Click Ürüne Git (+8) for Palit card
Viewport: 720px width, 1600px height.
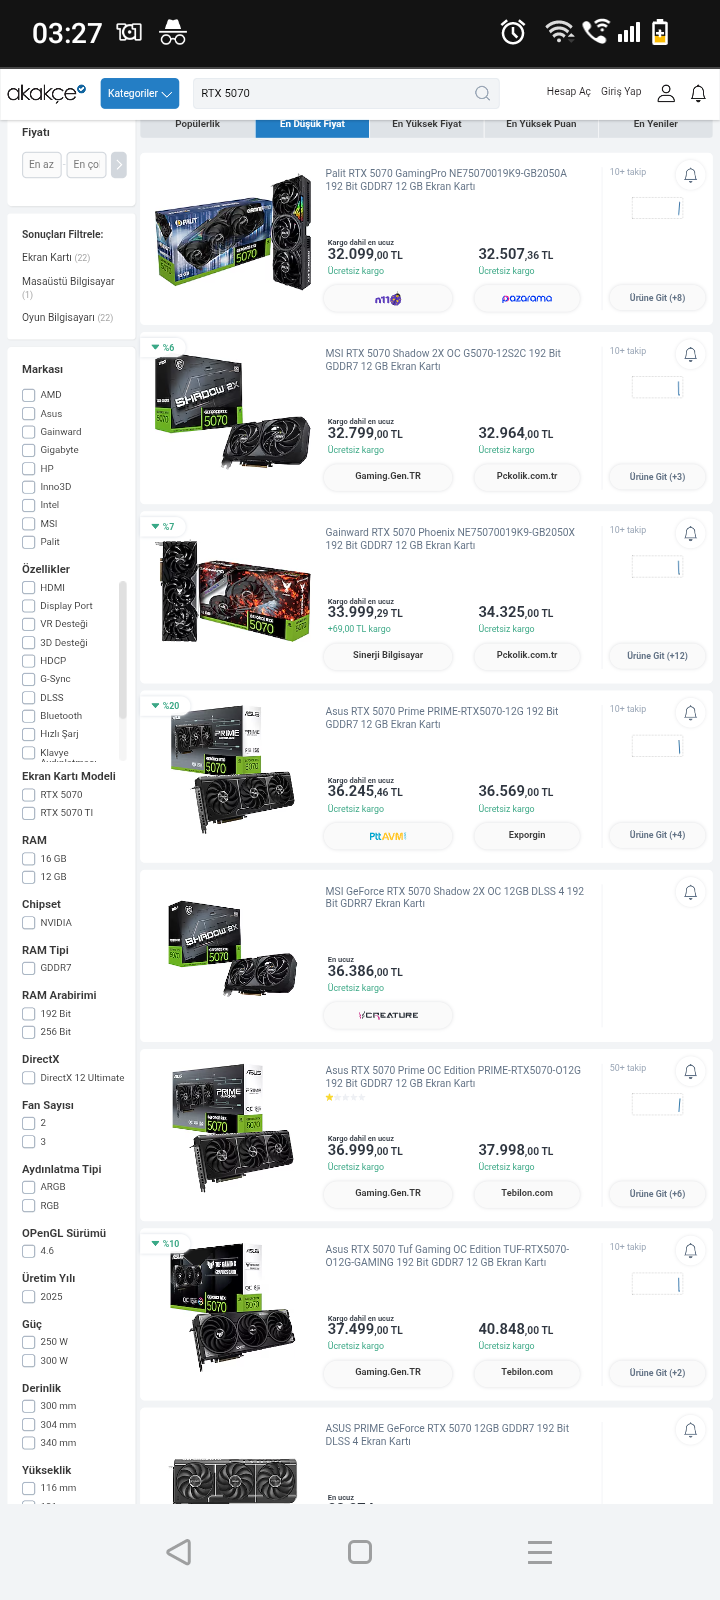coord(657,298)
